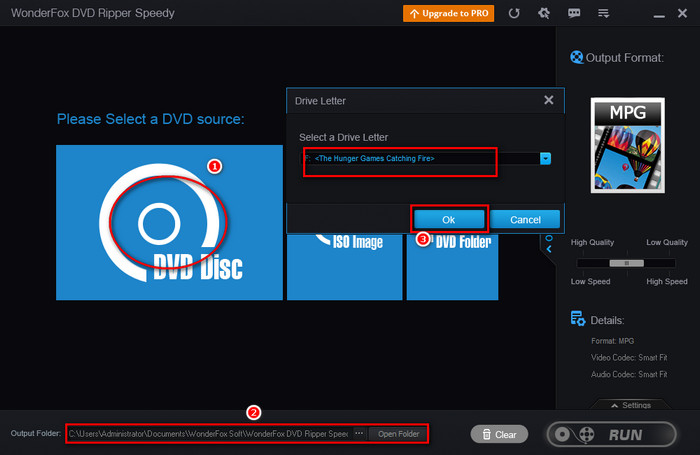Click the Open Folder button

pyautogui.click(x=398, y=434)
